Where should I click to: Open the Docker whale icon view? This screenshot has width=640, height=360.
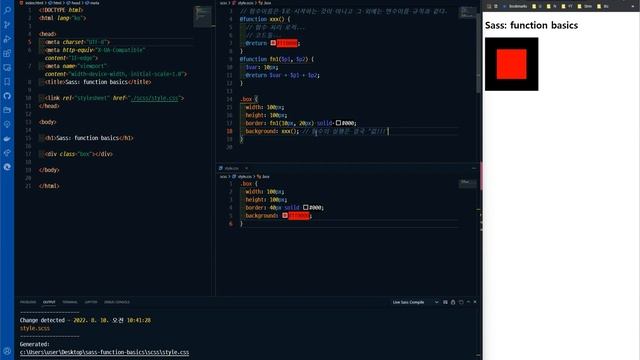coord(7,139)
